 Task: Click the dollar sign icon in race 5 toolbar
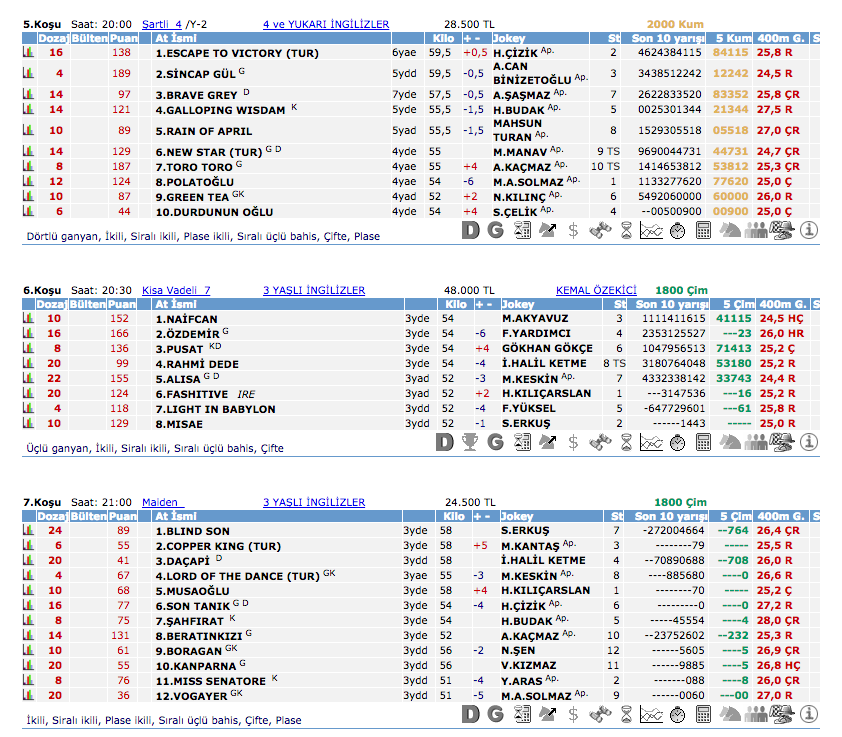click(x=573, y=230)
